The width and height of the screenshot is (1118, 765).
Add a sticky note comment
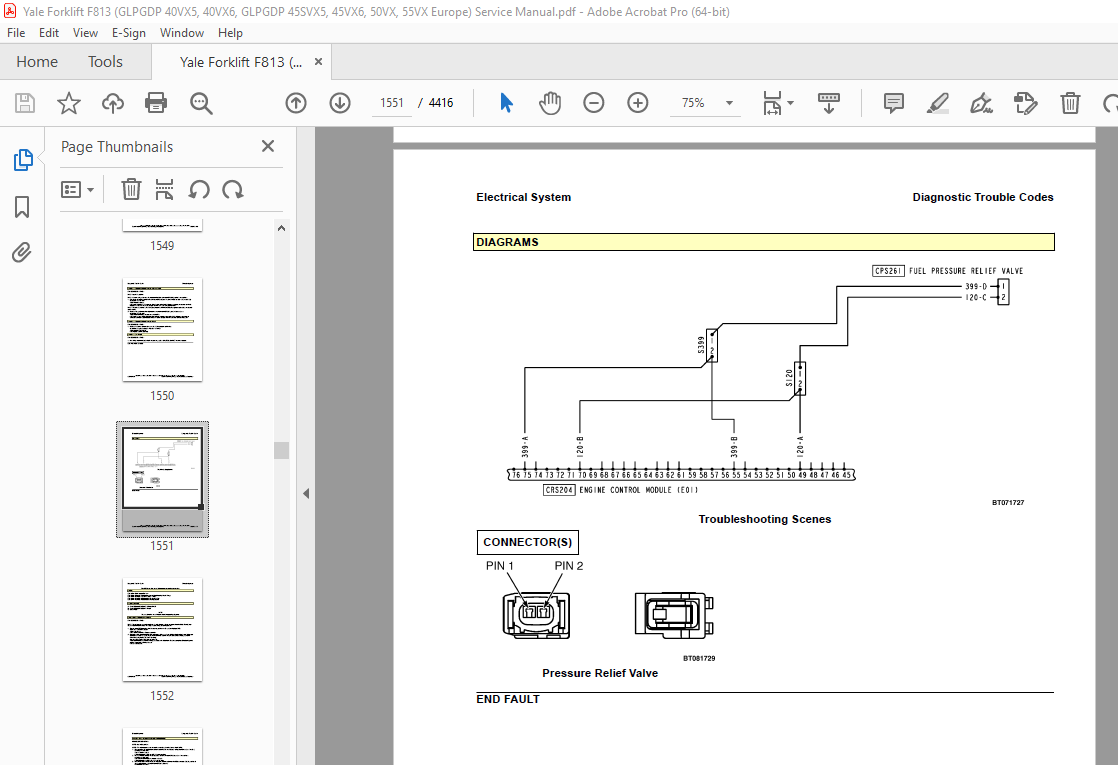[893, 103]
